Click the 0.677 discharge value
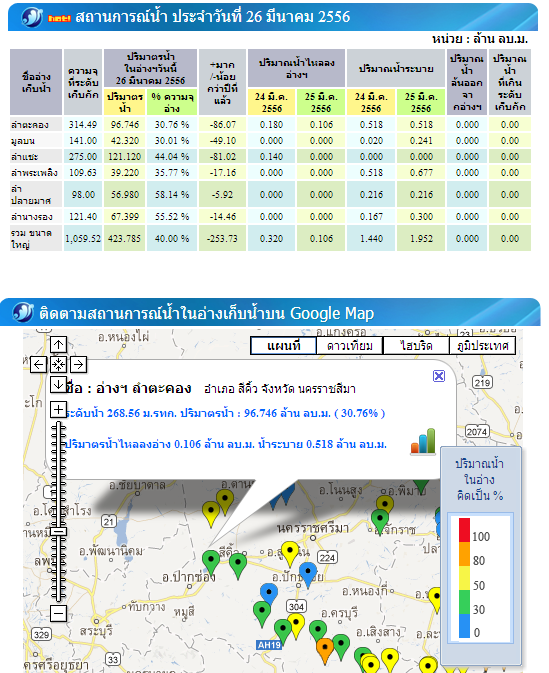Viewport: 549px width, 673px height. [x=421, y=173]
